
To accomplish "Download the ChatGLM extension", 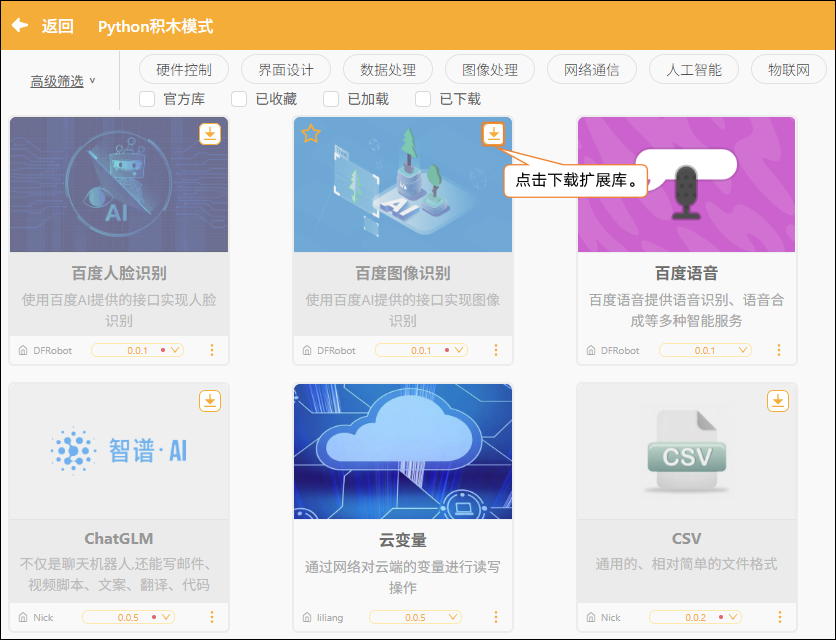I will (x=210, y=401).
